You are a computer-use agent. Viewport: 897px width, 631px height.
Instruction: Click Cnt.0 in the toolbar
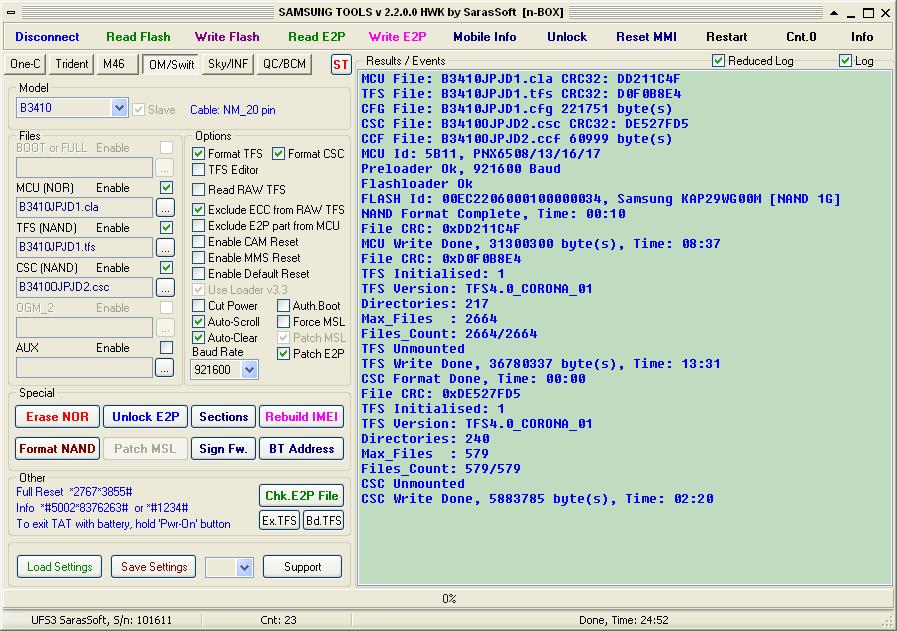[801, 37]
